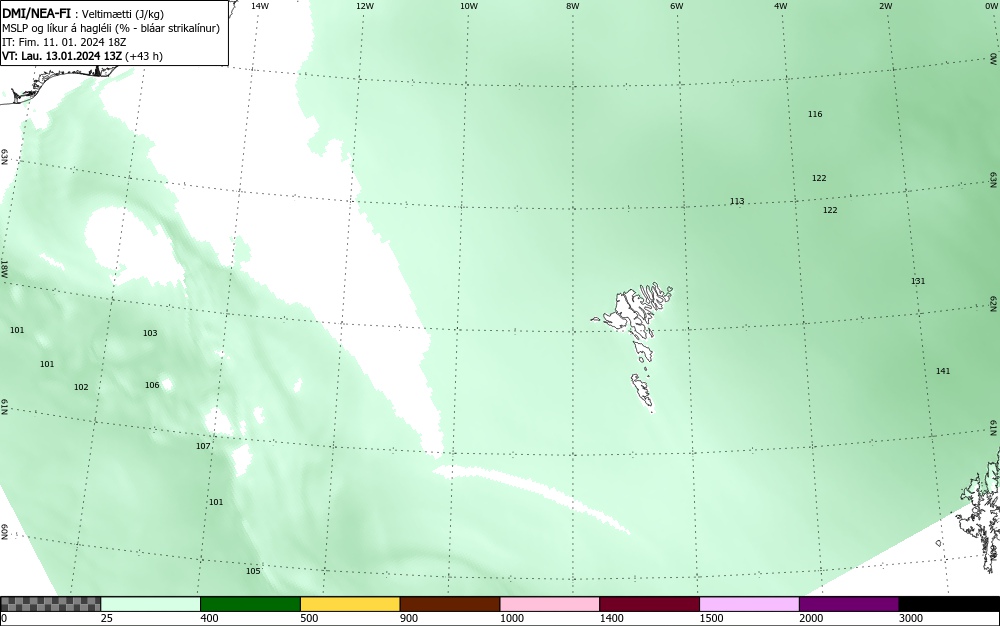This screenshot has height=626, width=1000.
Task: Click the 107 value on the map
Action: 203,446
